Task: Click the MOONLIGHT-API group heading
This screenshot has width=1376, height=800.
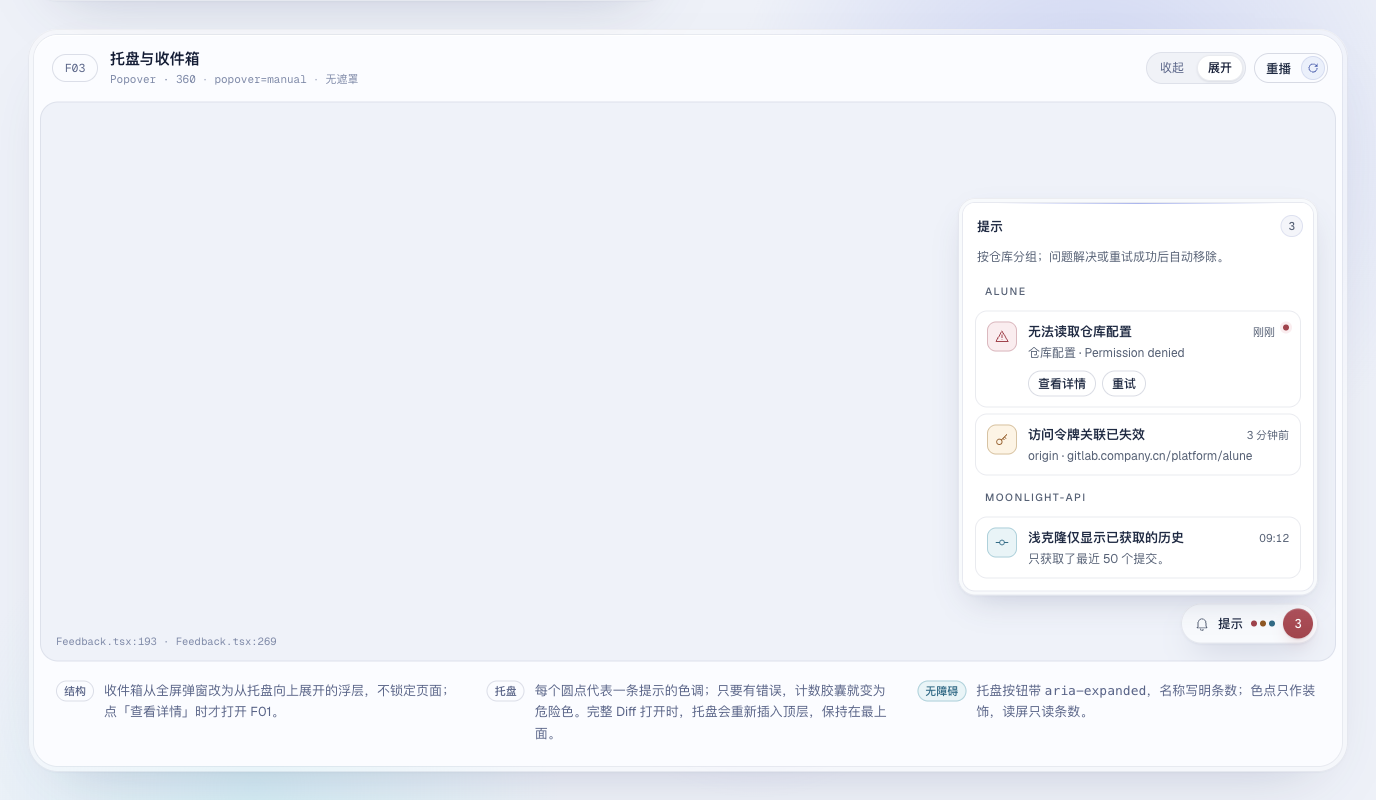Action: click(1035, 498)
